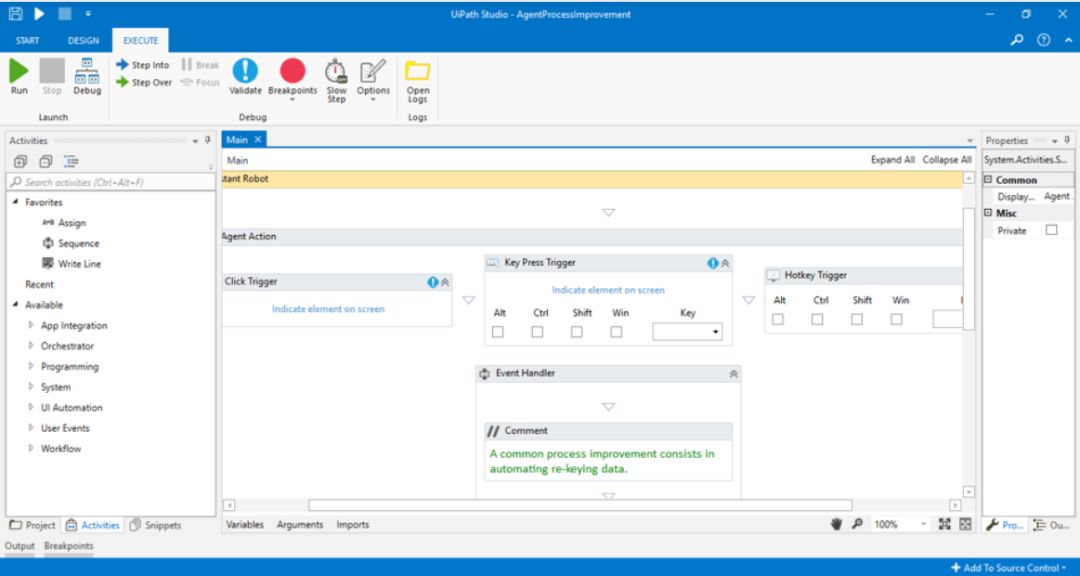Click Expand All in designer
The image size is (1080, 576).
point(893,160)
